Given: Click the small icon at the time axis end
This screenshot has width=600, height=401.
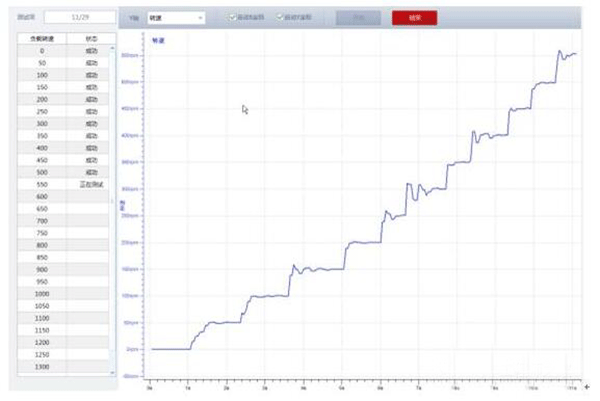Looking at the screenshot, I should [x=587, y=385].
